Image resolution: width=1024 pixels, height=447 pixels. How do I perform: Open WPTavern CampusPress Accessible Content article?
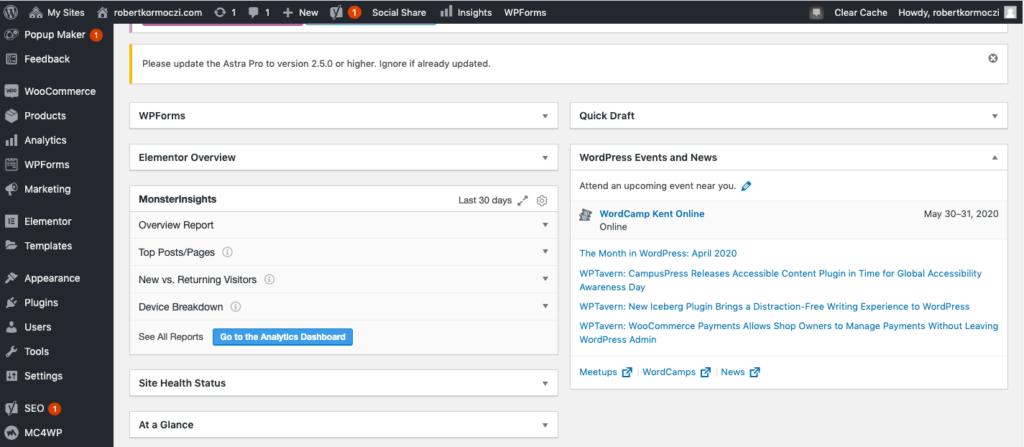tap(780, 280)
